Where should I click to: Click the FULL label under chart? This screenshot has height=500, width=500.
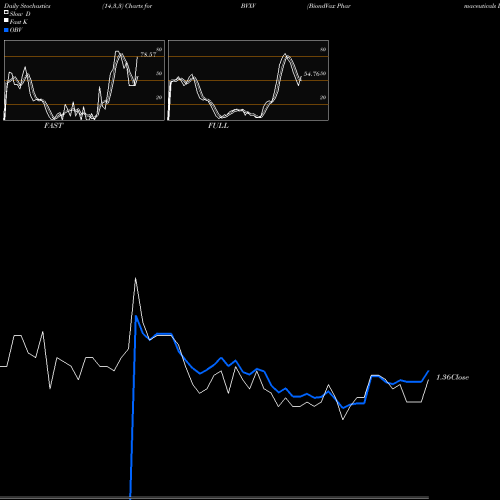coord(218,126)
